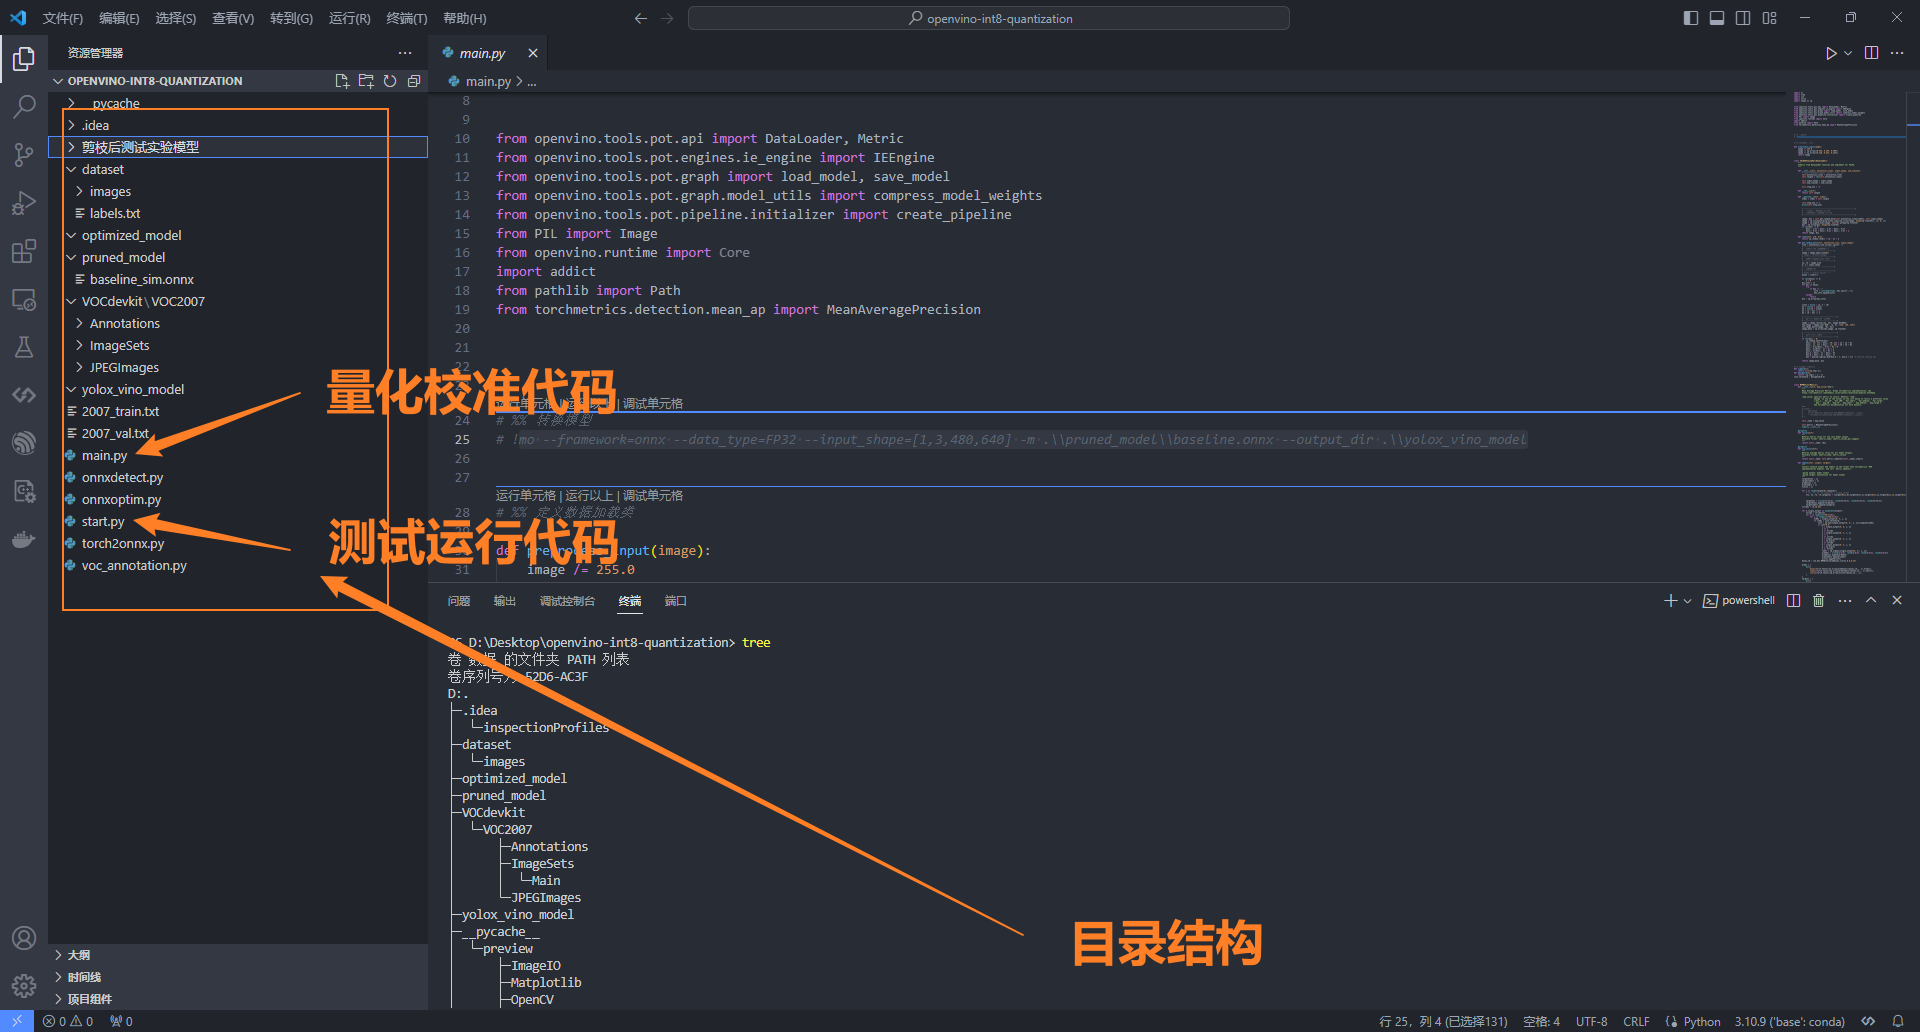1920x1032 pixels.
Task: Open the Search view in activity bar
Action: (x=24, y=106)
